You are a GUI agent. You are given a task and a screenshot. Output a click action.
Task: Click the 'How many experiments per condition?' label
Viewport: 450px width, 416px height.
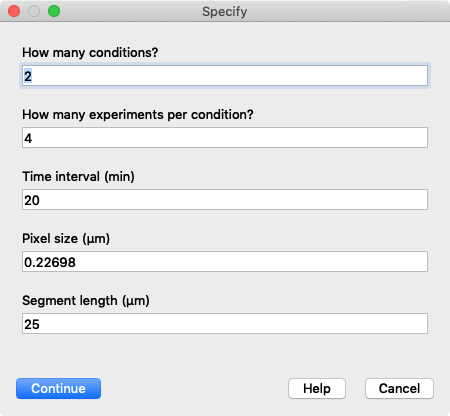pos(138,115)
